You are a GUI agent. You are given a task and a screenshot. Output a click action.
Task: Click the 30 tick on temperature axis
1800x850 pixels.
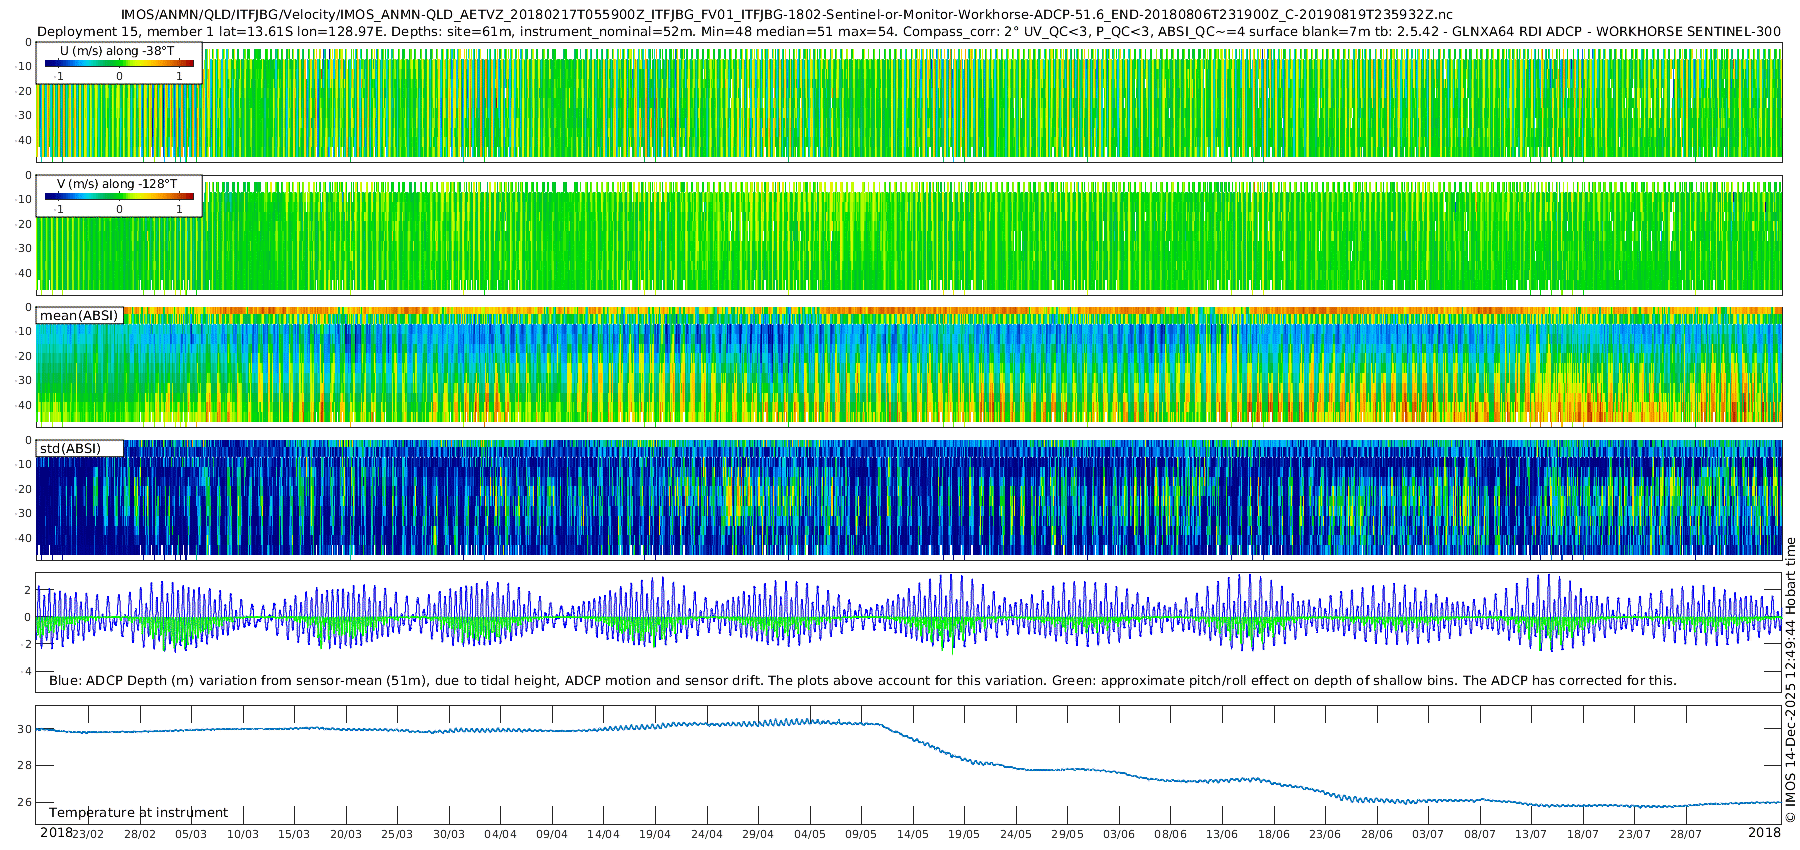click(x=24, y=729)
